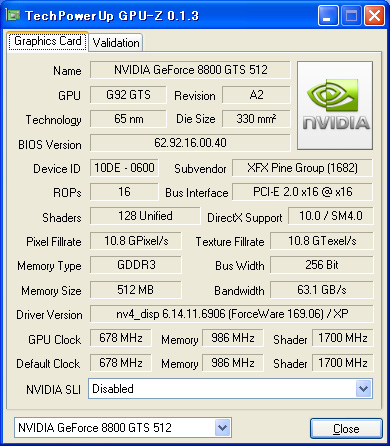Click the Device ID 10DE - 0600 field
The width and height of the screenshot is (390, 446).
(124, 168)
